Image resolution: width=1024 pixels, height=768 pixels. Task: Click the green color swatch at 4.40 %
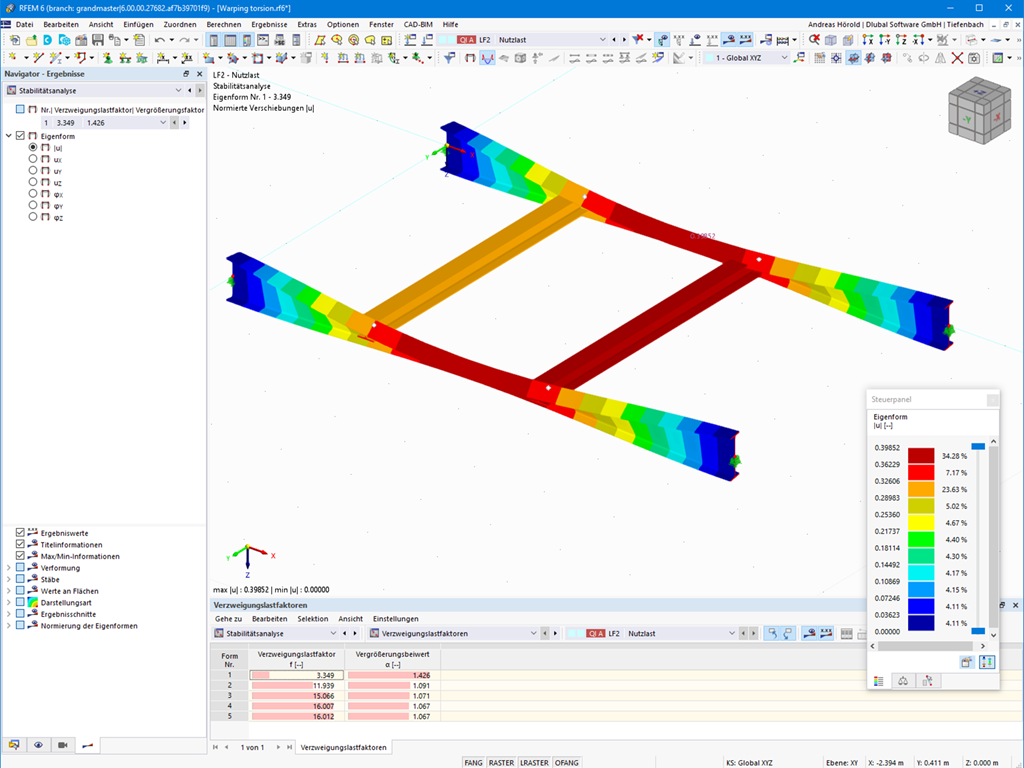(921, 539)
